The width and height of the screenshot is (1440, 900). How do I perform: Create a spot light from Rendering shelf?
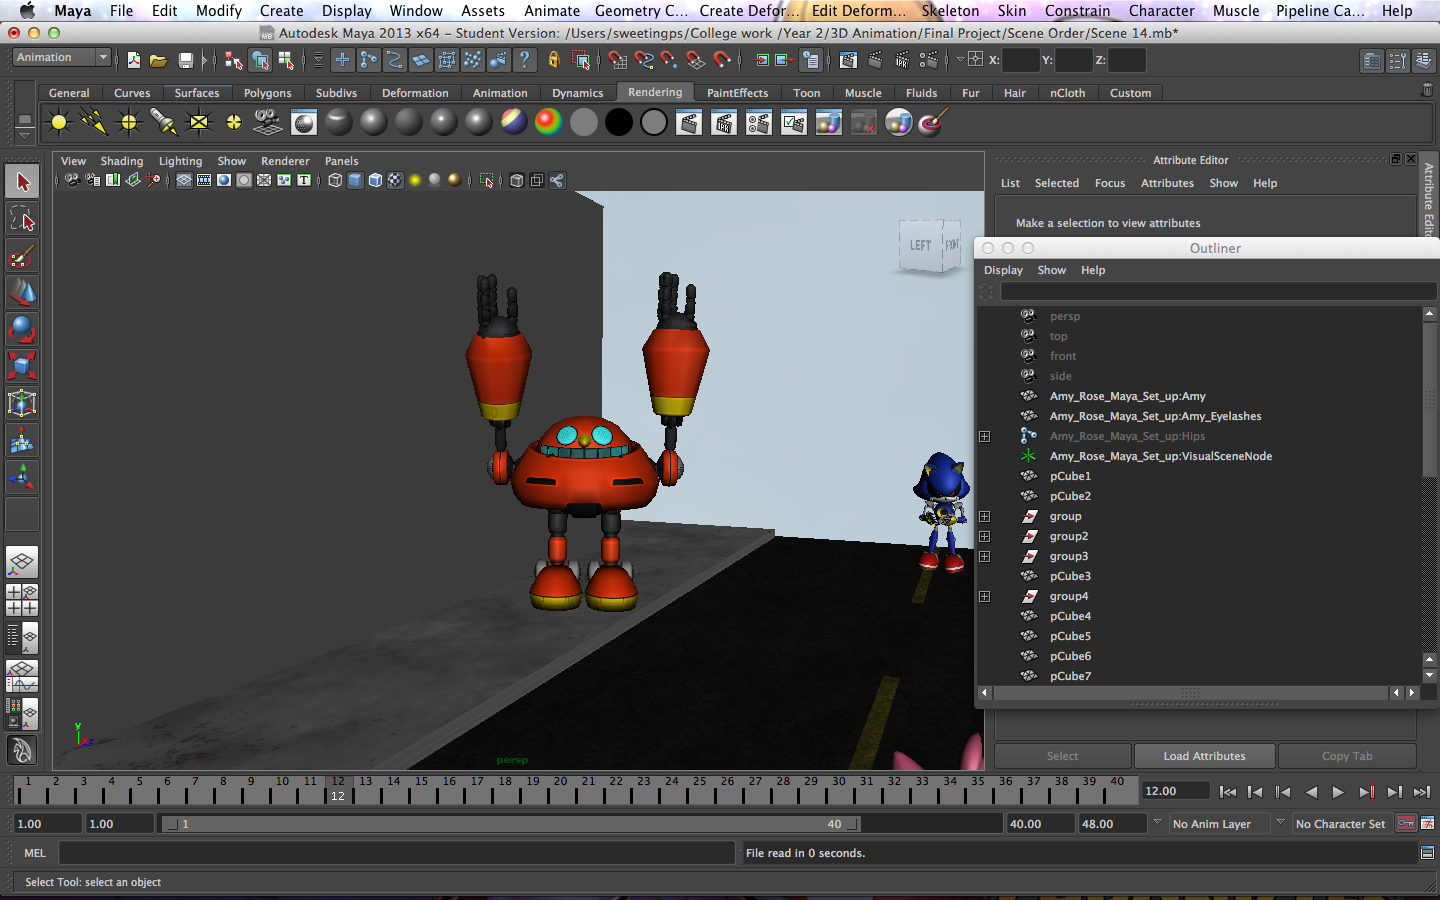coord(163,122)
